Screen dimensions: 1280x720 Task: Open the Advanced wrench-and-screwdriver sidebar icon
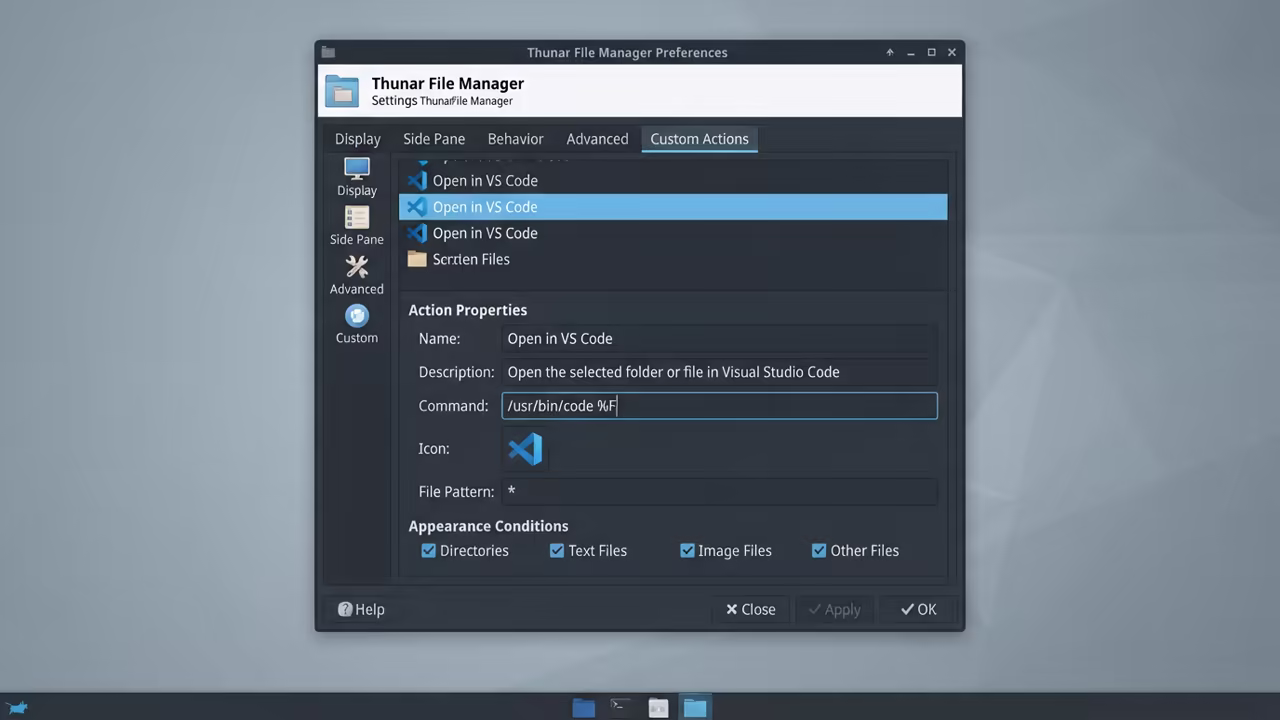[357, 266]
